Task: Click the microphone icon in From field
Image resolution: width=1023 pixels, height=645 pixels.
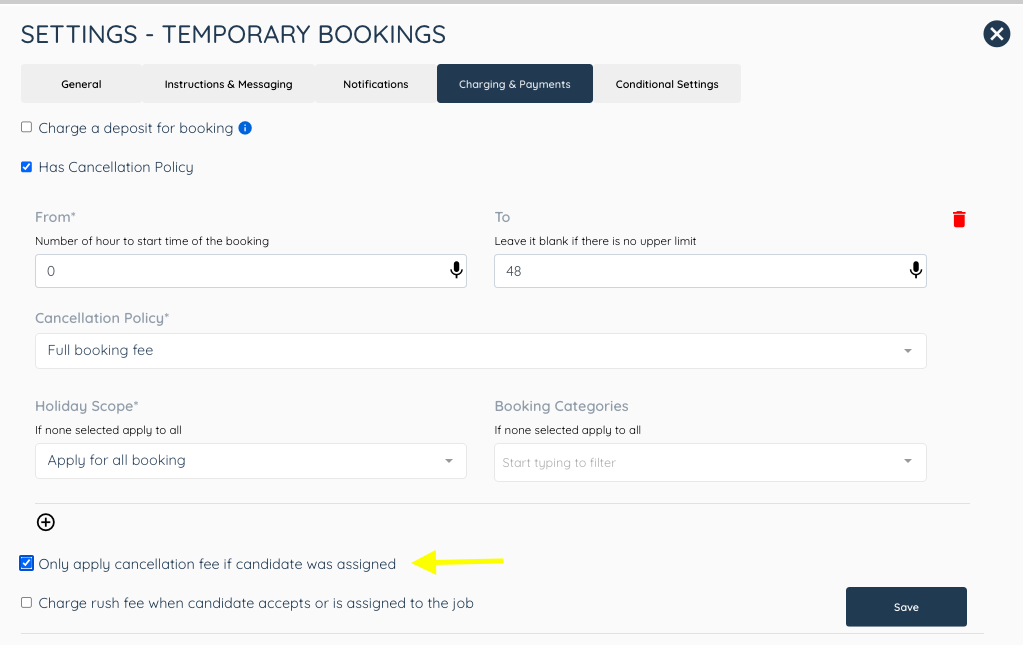Action: point(456,270)
